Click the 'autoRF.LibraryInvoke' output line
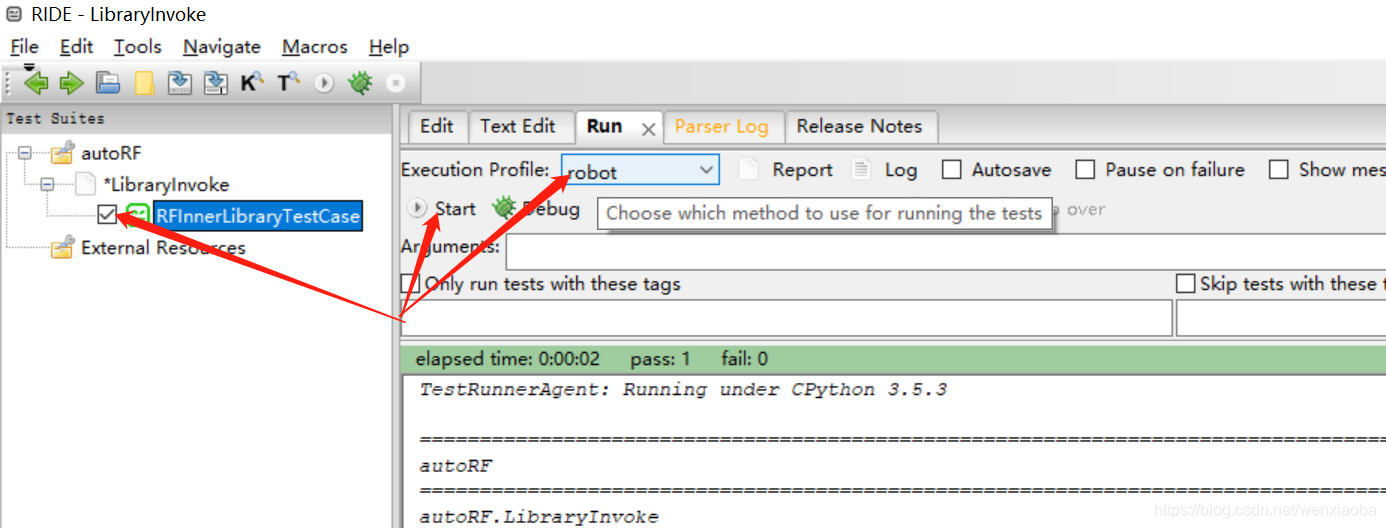The width and height of the screenshot is (1386, 528). point(539,517)
